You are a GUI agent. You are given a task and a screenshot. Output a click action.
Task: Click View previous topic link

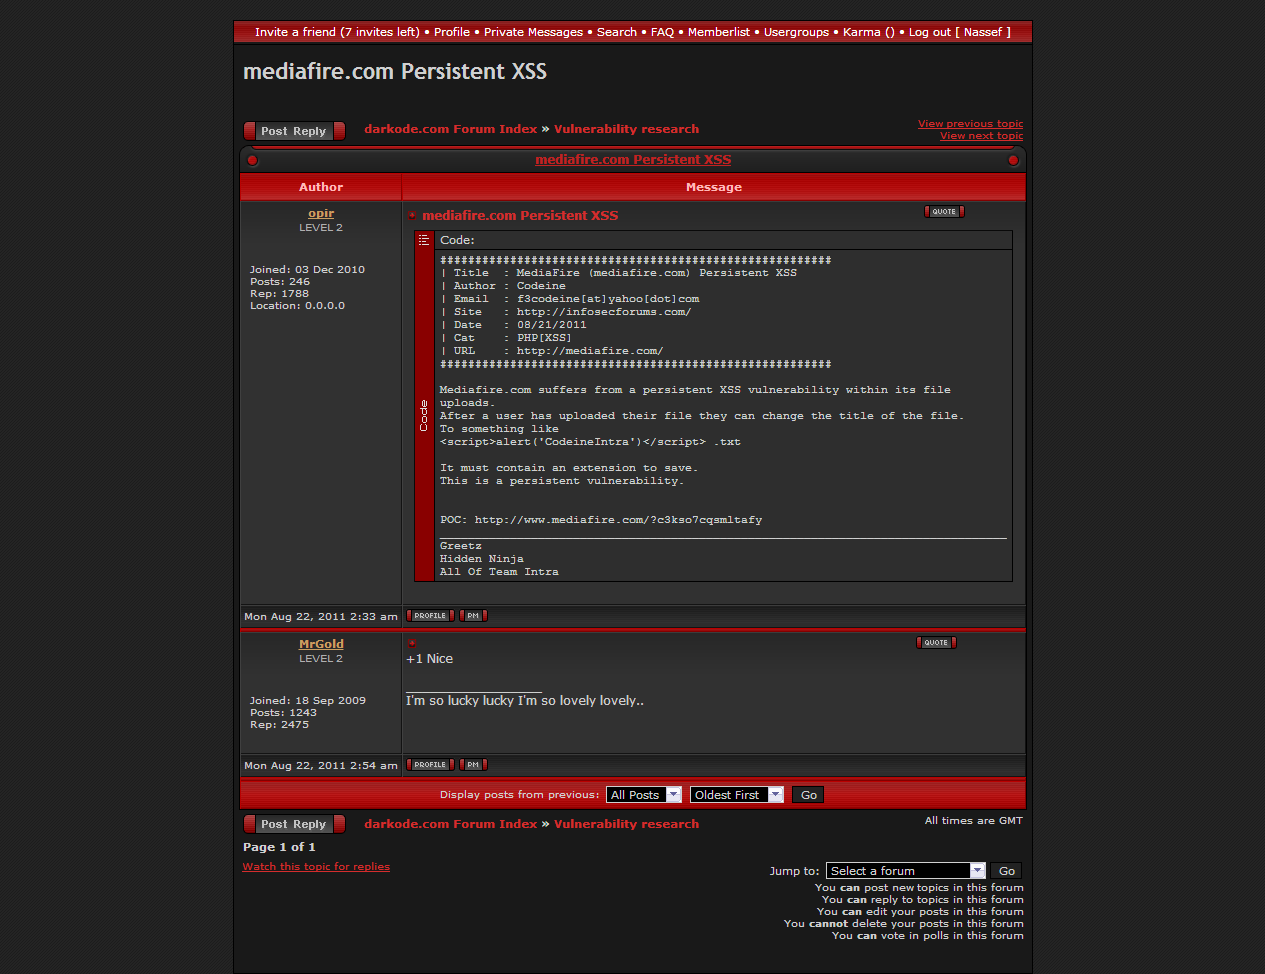click(970, 124)
